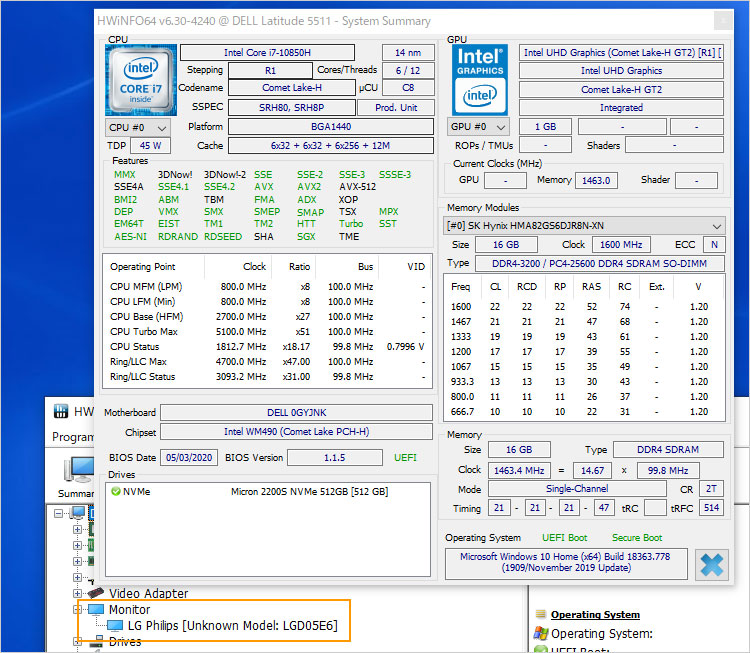Click the BIOS Date 05/03/2020 field
The image size is (750, 653).
pos(189,457)
